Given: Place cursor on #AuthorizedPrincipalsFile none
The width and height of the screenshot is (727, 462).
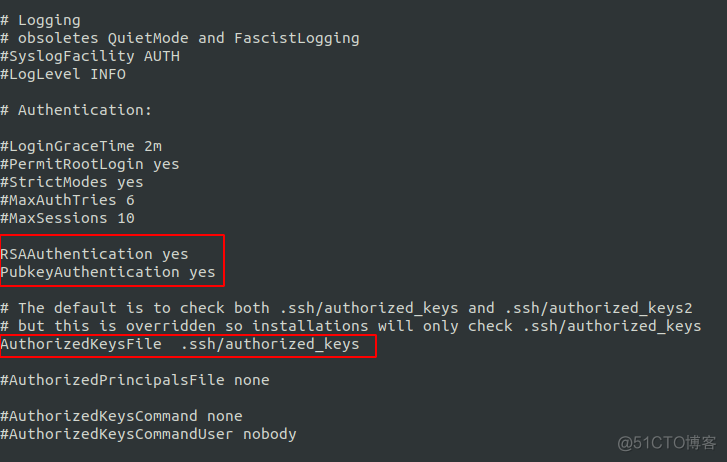Looking at the screenshot, I should pos(135,380).
